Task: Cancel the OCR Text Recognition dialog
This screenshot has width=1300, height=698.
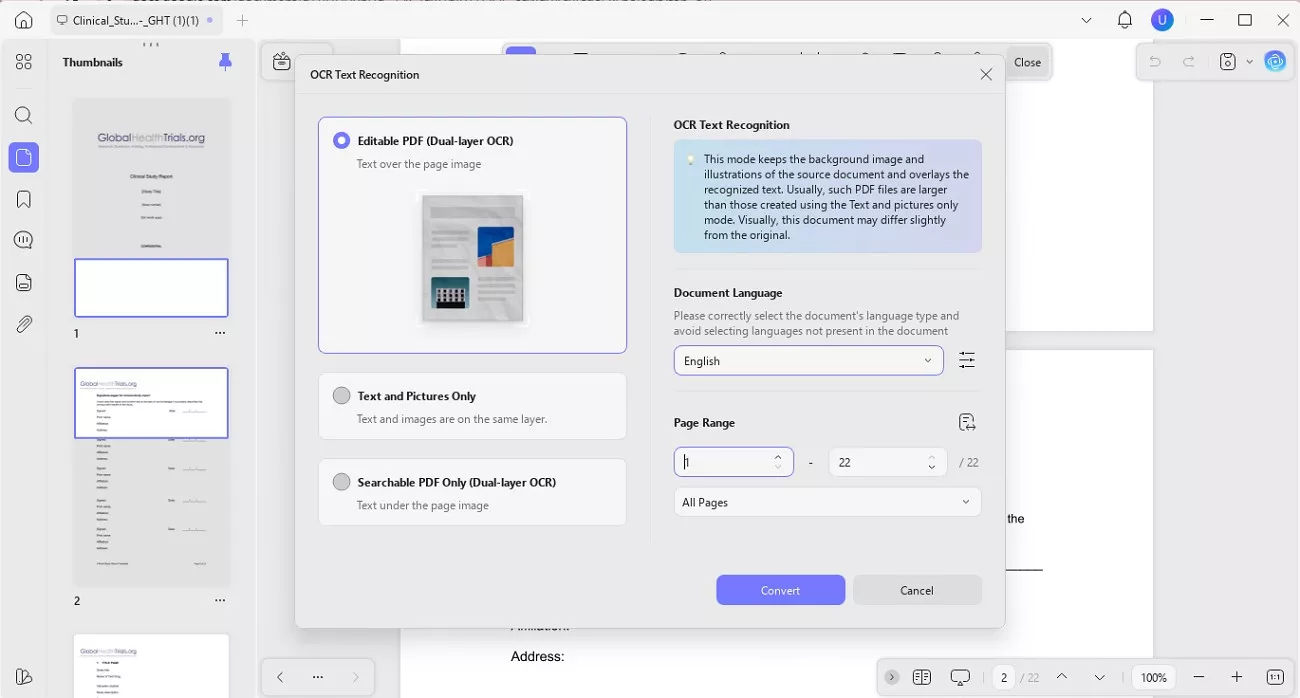Action: coord(916,590)
